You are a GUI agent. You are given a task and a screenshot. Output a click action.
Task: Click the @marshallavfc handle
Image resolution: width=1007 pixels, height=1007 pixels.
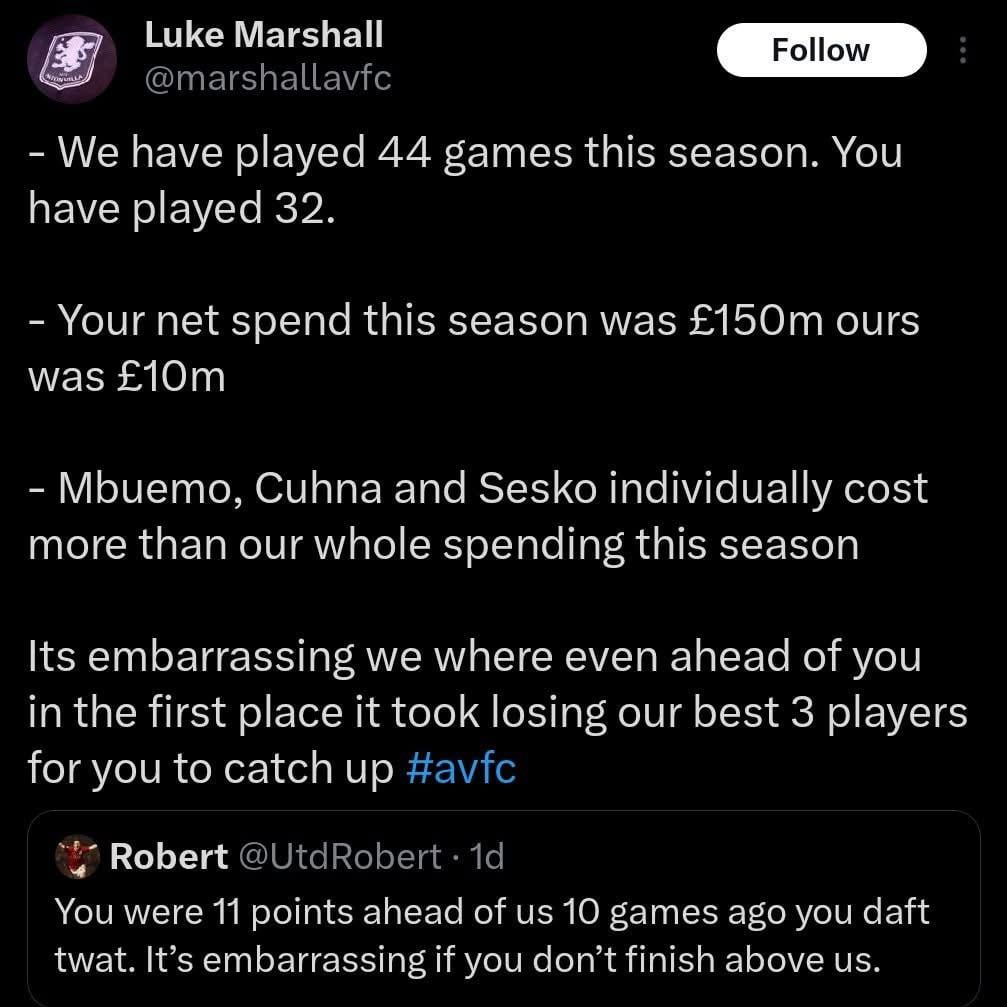268,78
